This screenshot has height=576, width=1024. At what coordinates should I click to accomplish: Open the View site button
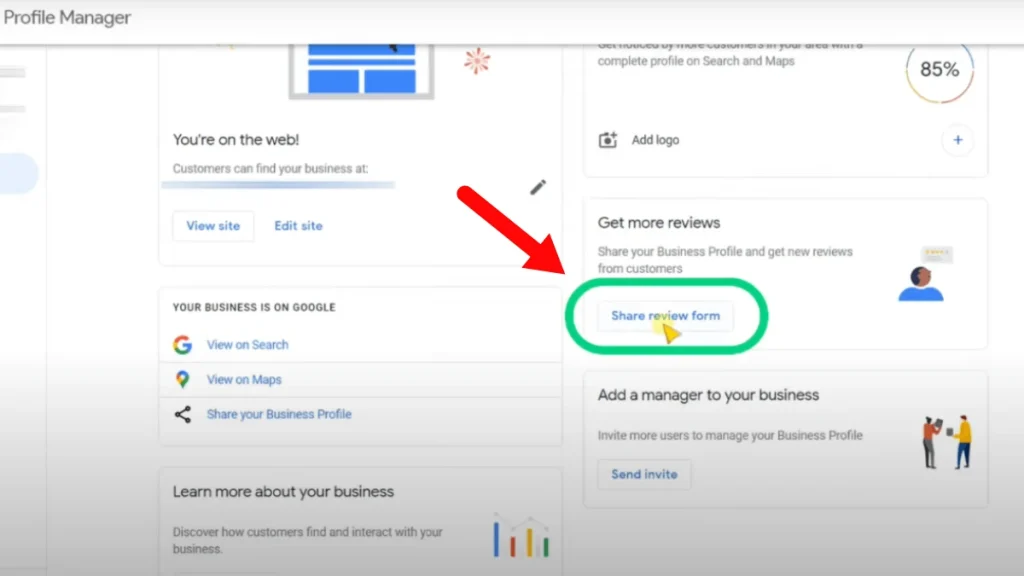(x=213, y=226)
